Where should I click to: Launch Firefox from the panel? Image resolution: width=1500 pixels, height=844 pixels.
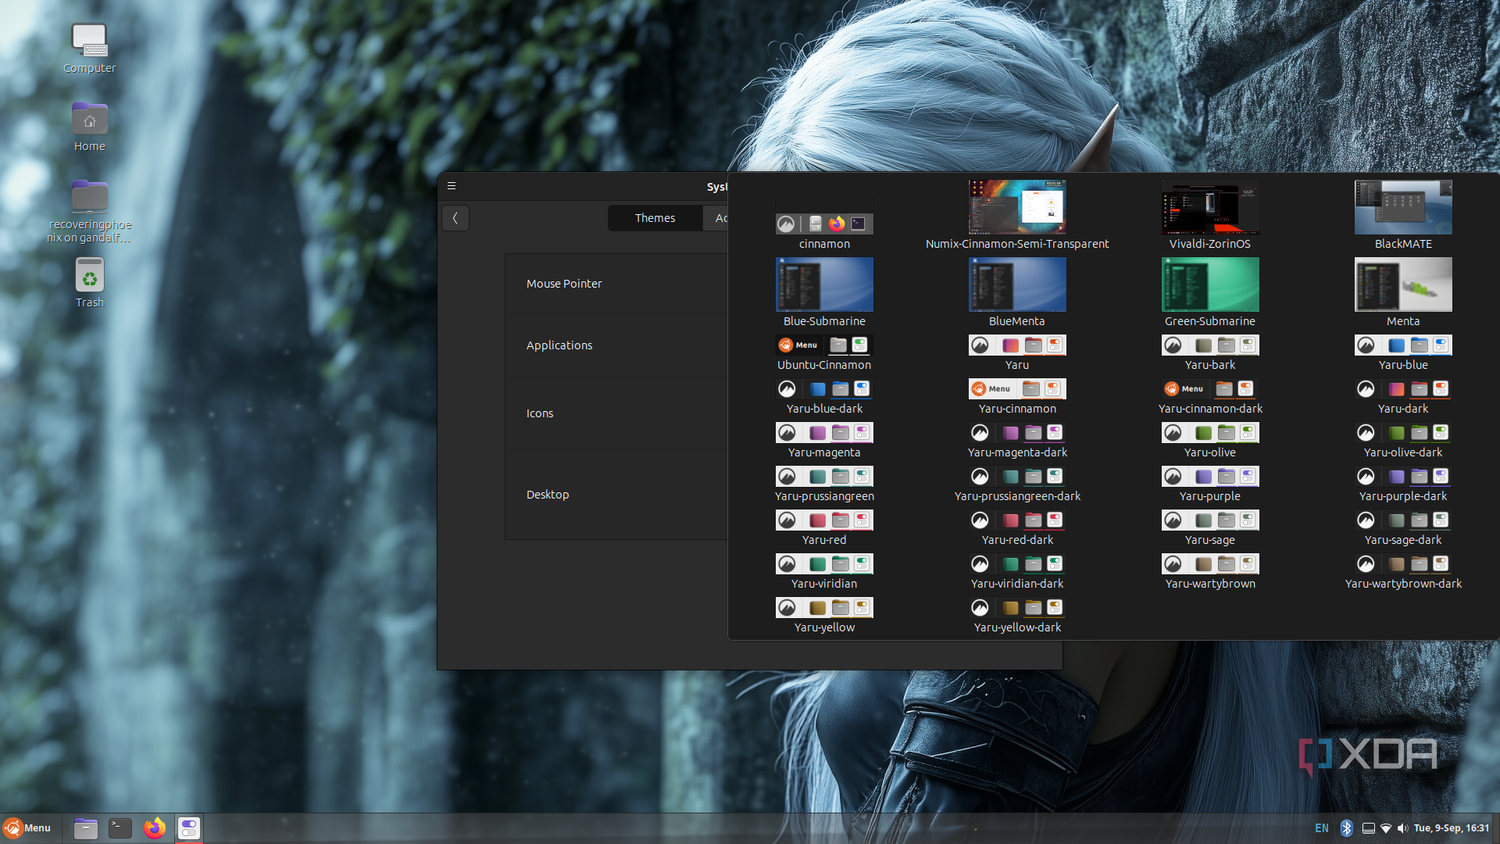tap(154, 828)
